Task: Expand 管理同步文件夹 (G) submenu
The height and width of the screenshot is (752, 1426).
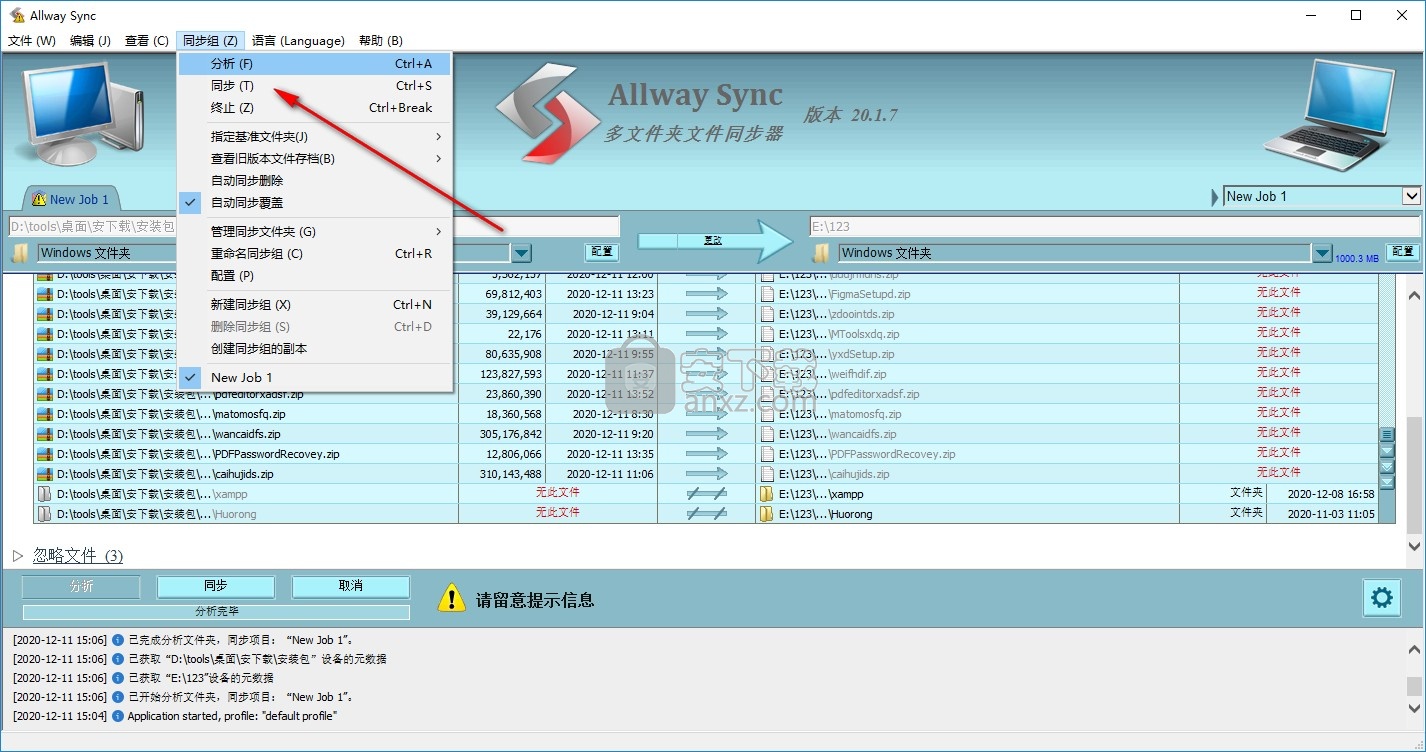Action: [314, 231]
